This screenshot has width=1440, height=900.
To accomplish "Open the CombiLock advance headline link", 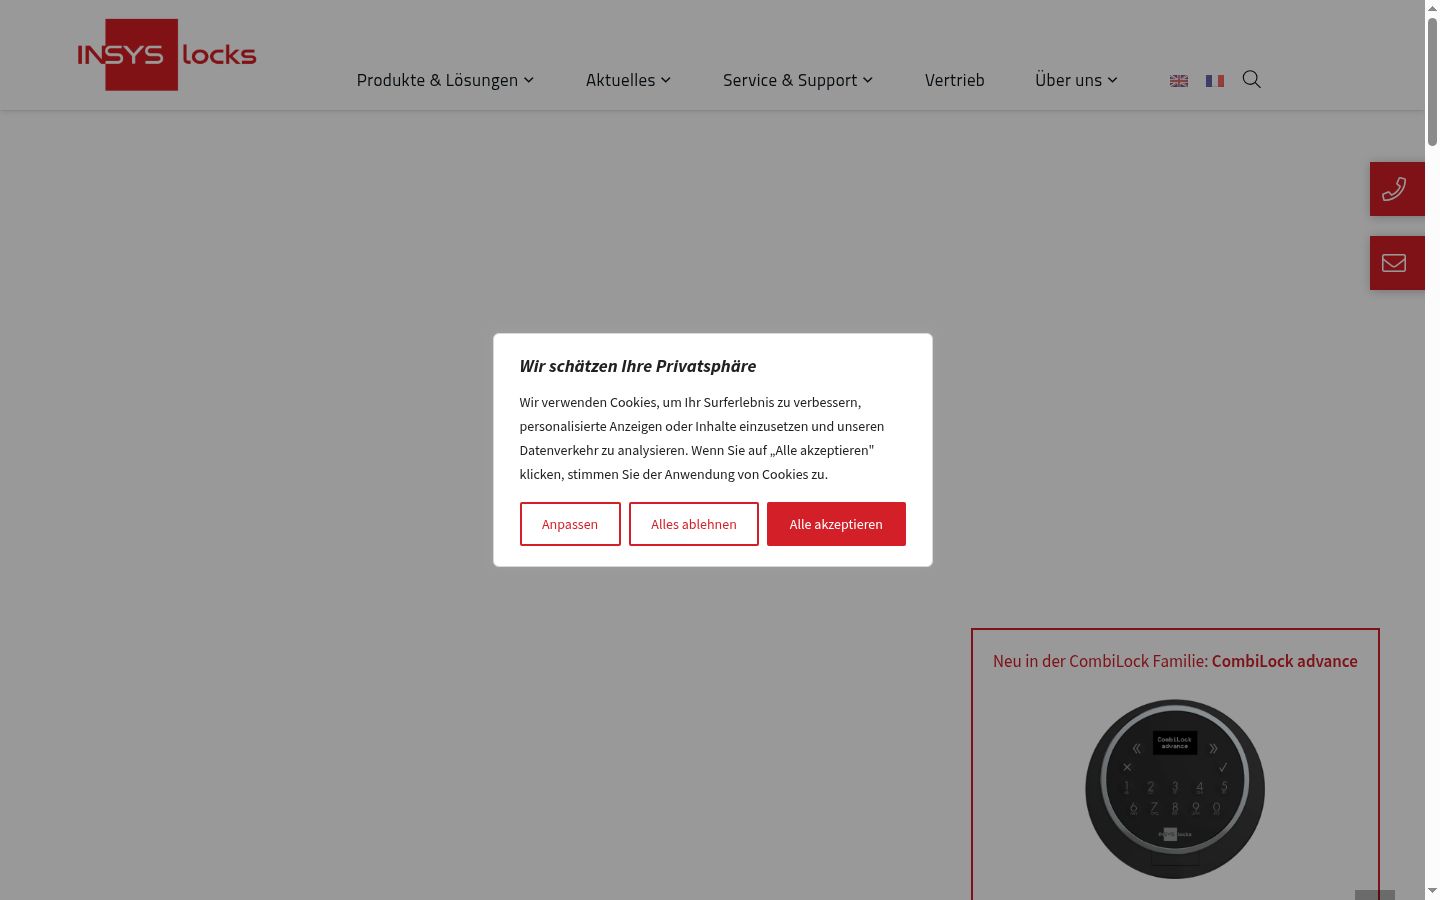I will coord(1175,661).
